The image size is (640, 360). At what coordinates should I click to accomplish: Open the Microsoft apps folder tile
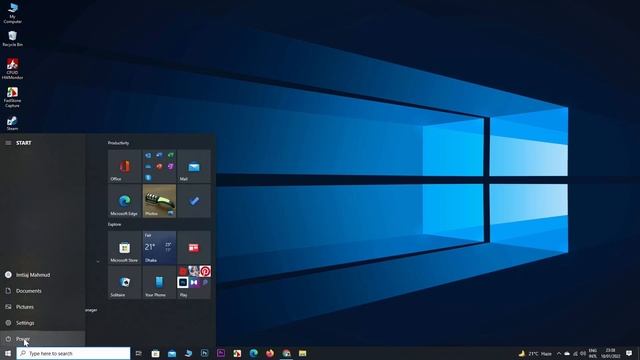(159, 166)
